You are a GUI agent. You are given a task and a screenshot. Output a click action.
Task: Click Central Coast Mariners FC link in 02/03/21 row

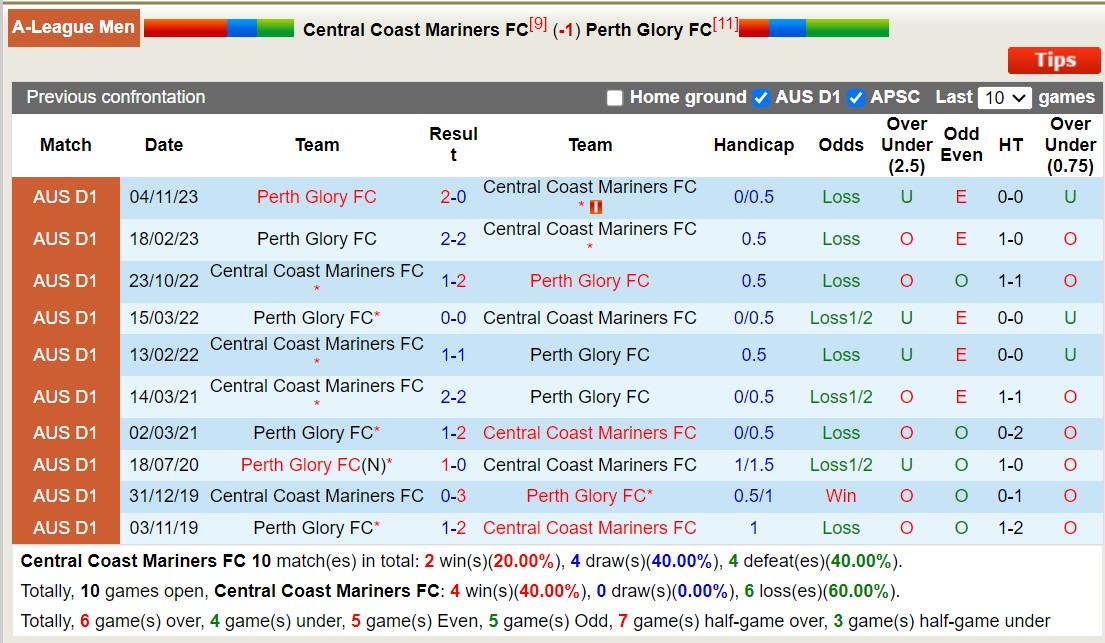coord(589,433)
